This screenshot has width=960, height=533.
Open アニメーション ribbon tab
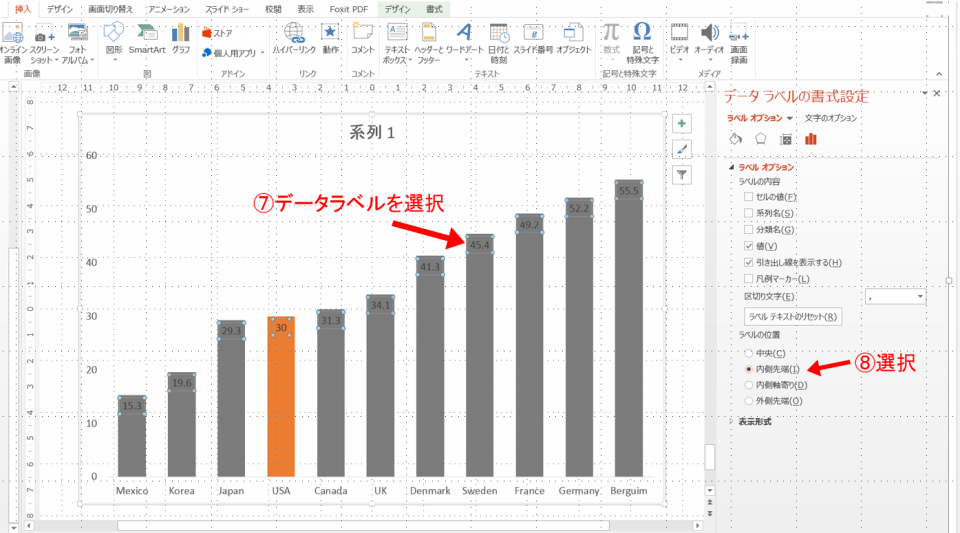point(169,9)
